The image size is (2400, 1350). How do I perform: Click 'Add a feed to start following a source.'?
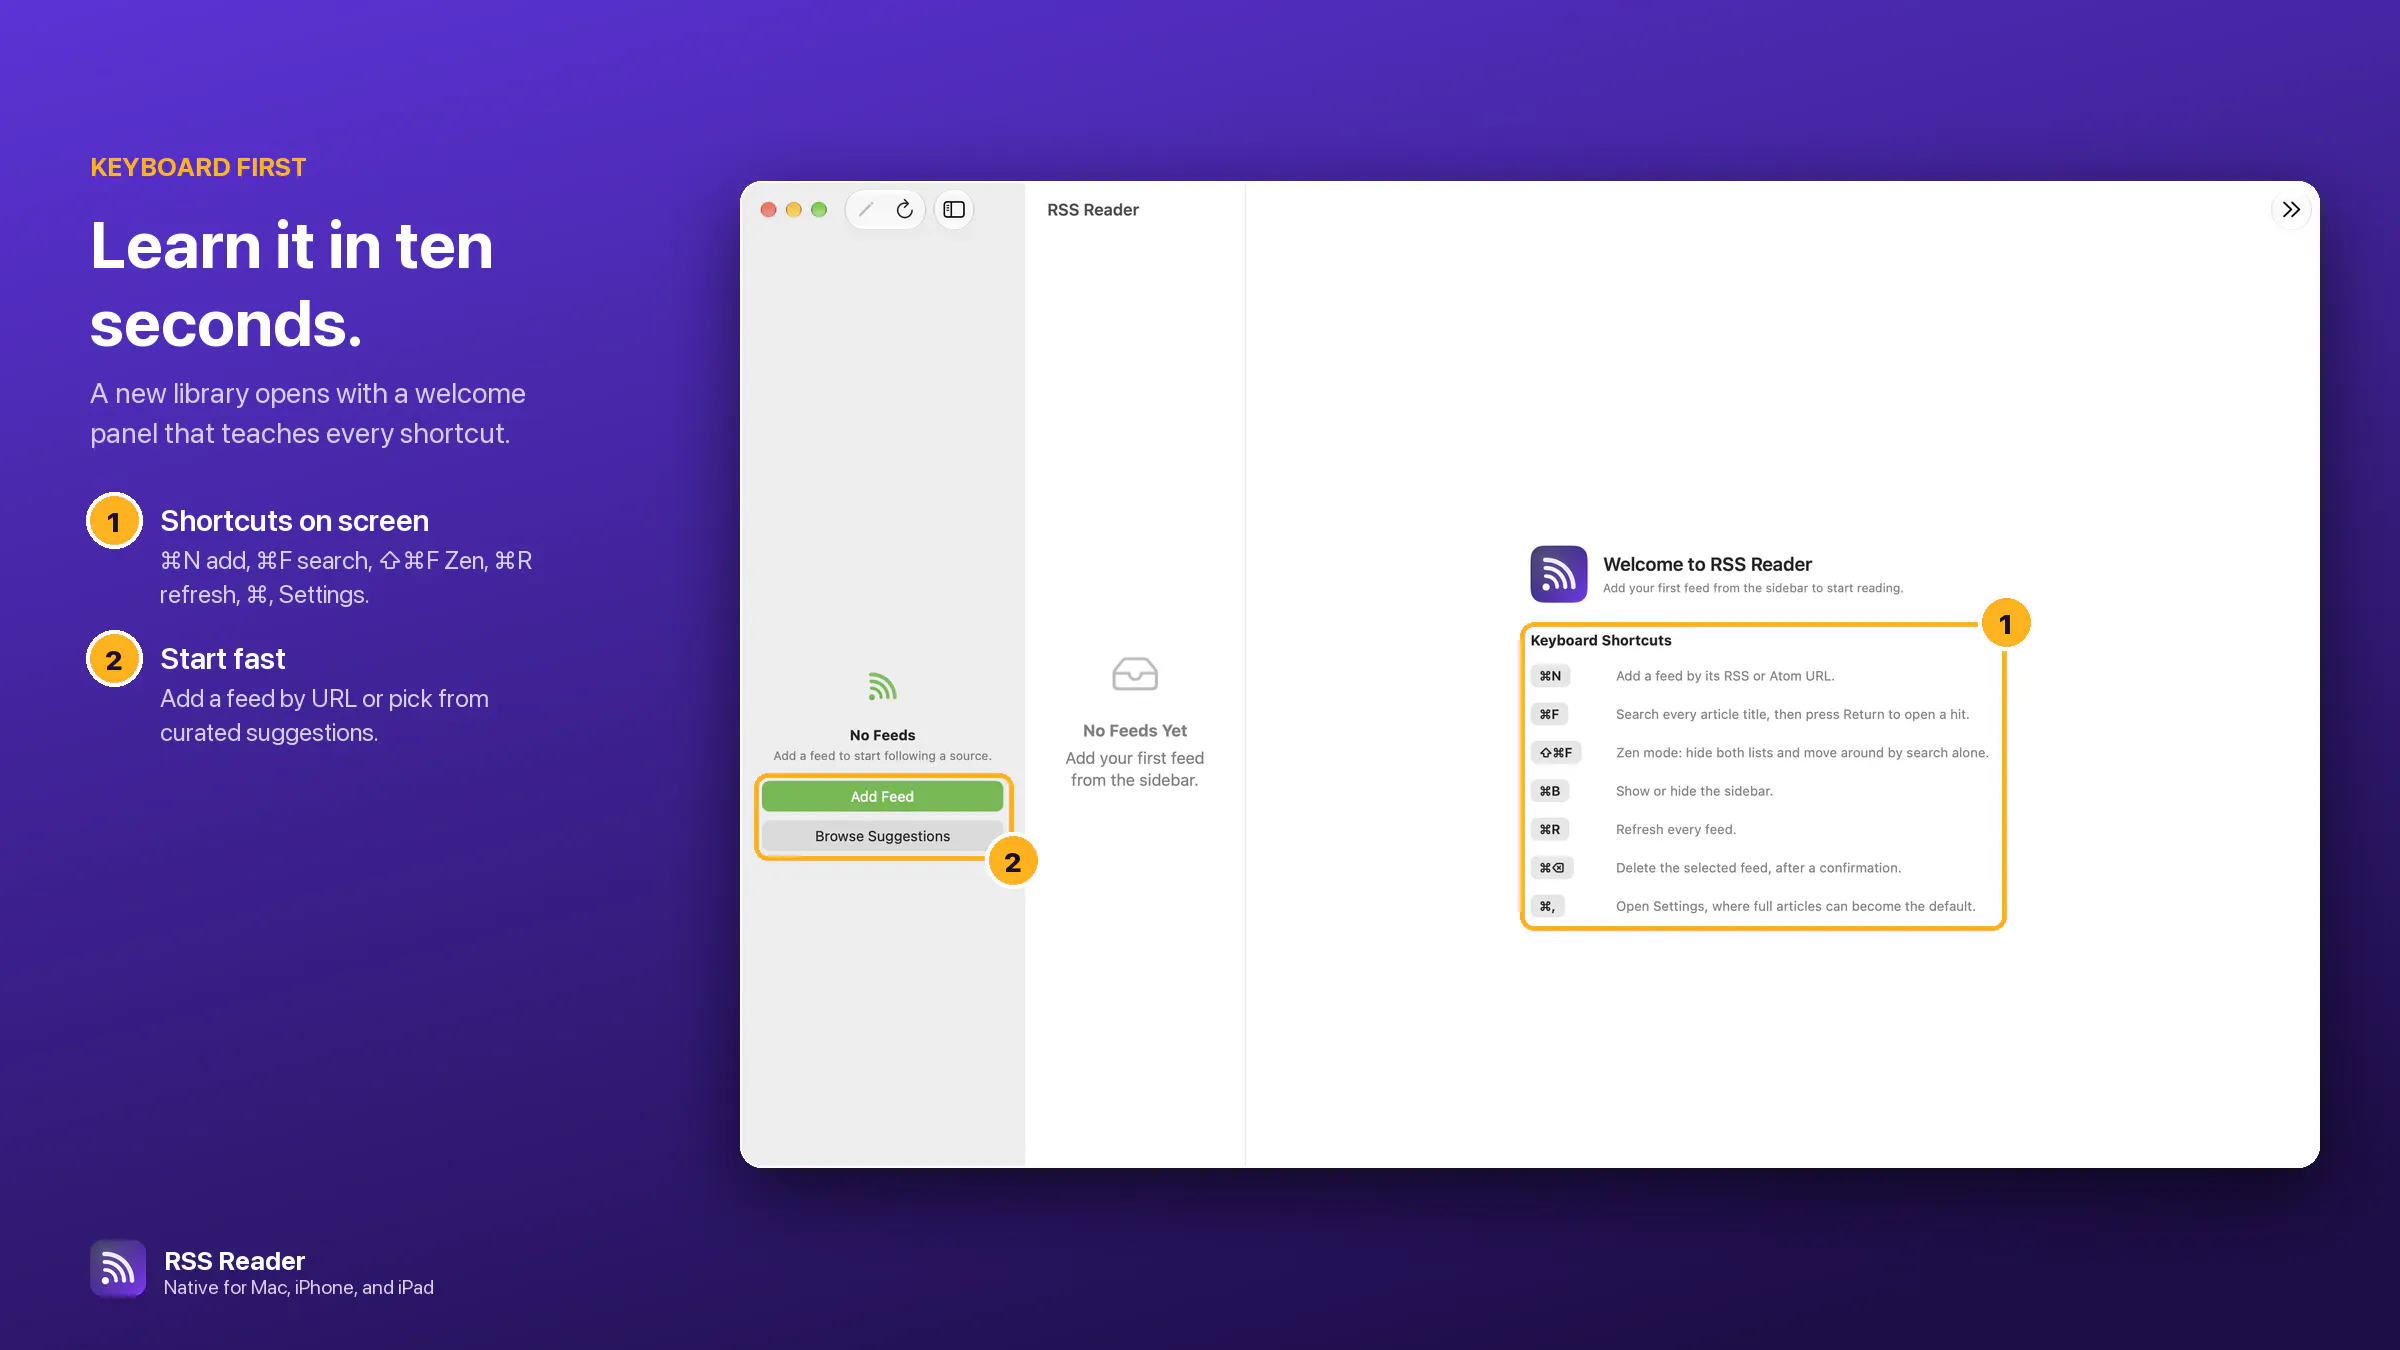tap(882, 756)
